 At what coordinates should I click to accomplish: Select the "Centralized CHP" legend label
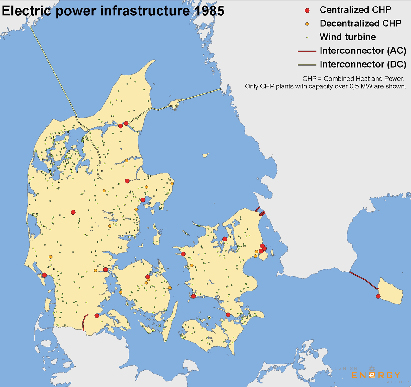[355, 10]
